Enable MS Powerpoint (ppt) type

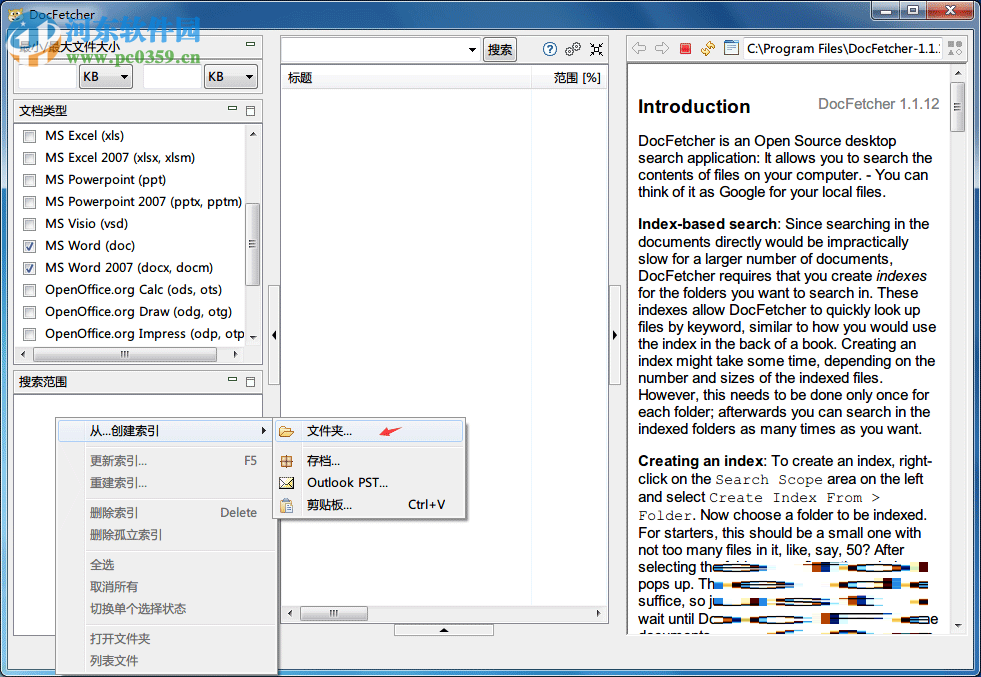[29, 180]
